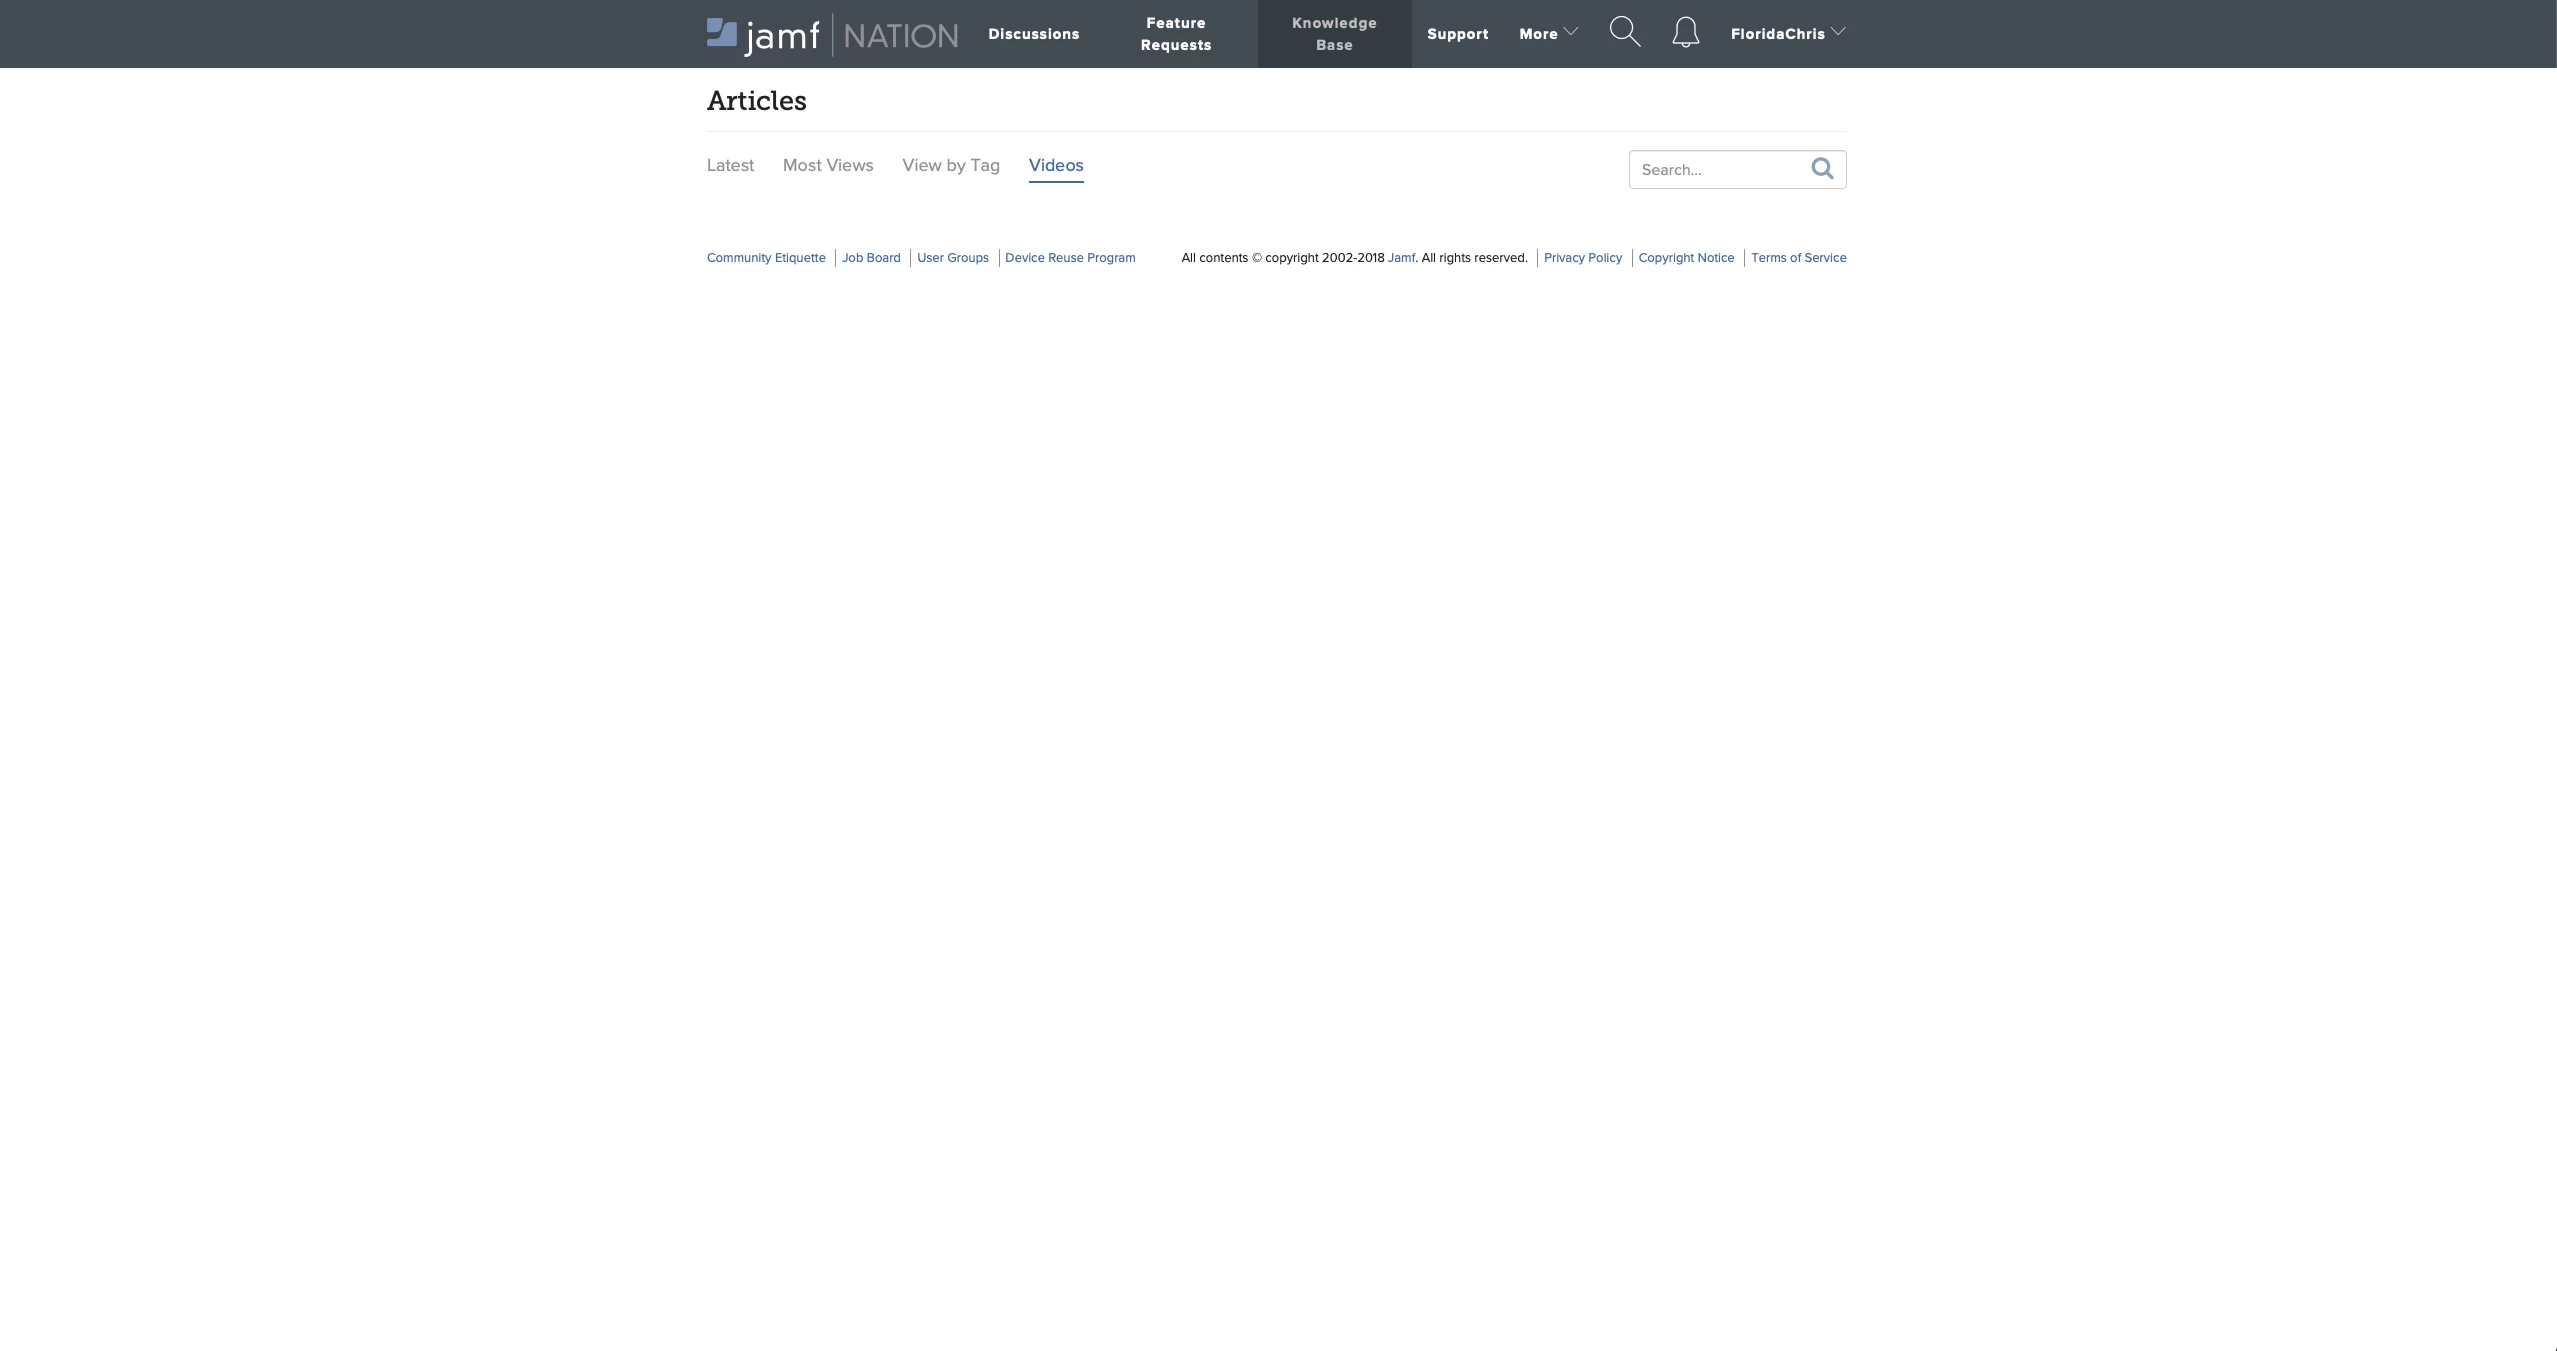The height and width of the screenshot is (1351, 2557).
Task: Open the header search magnifier icon
Action: click(1624, 32)
